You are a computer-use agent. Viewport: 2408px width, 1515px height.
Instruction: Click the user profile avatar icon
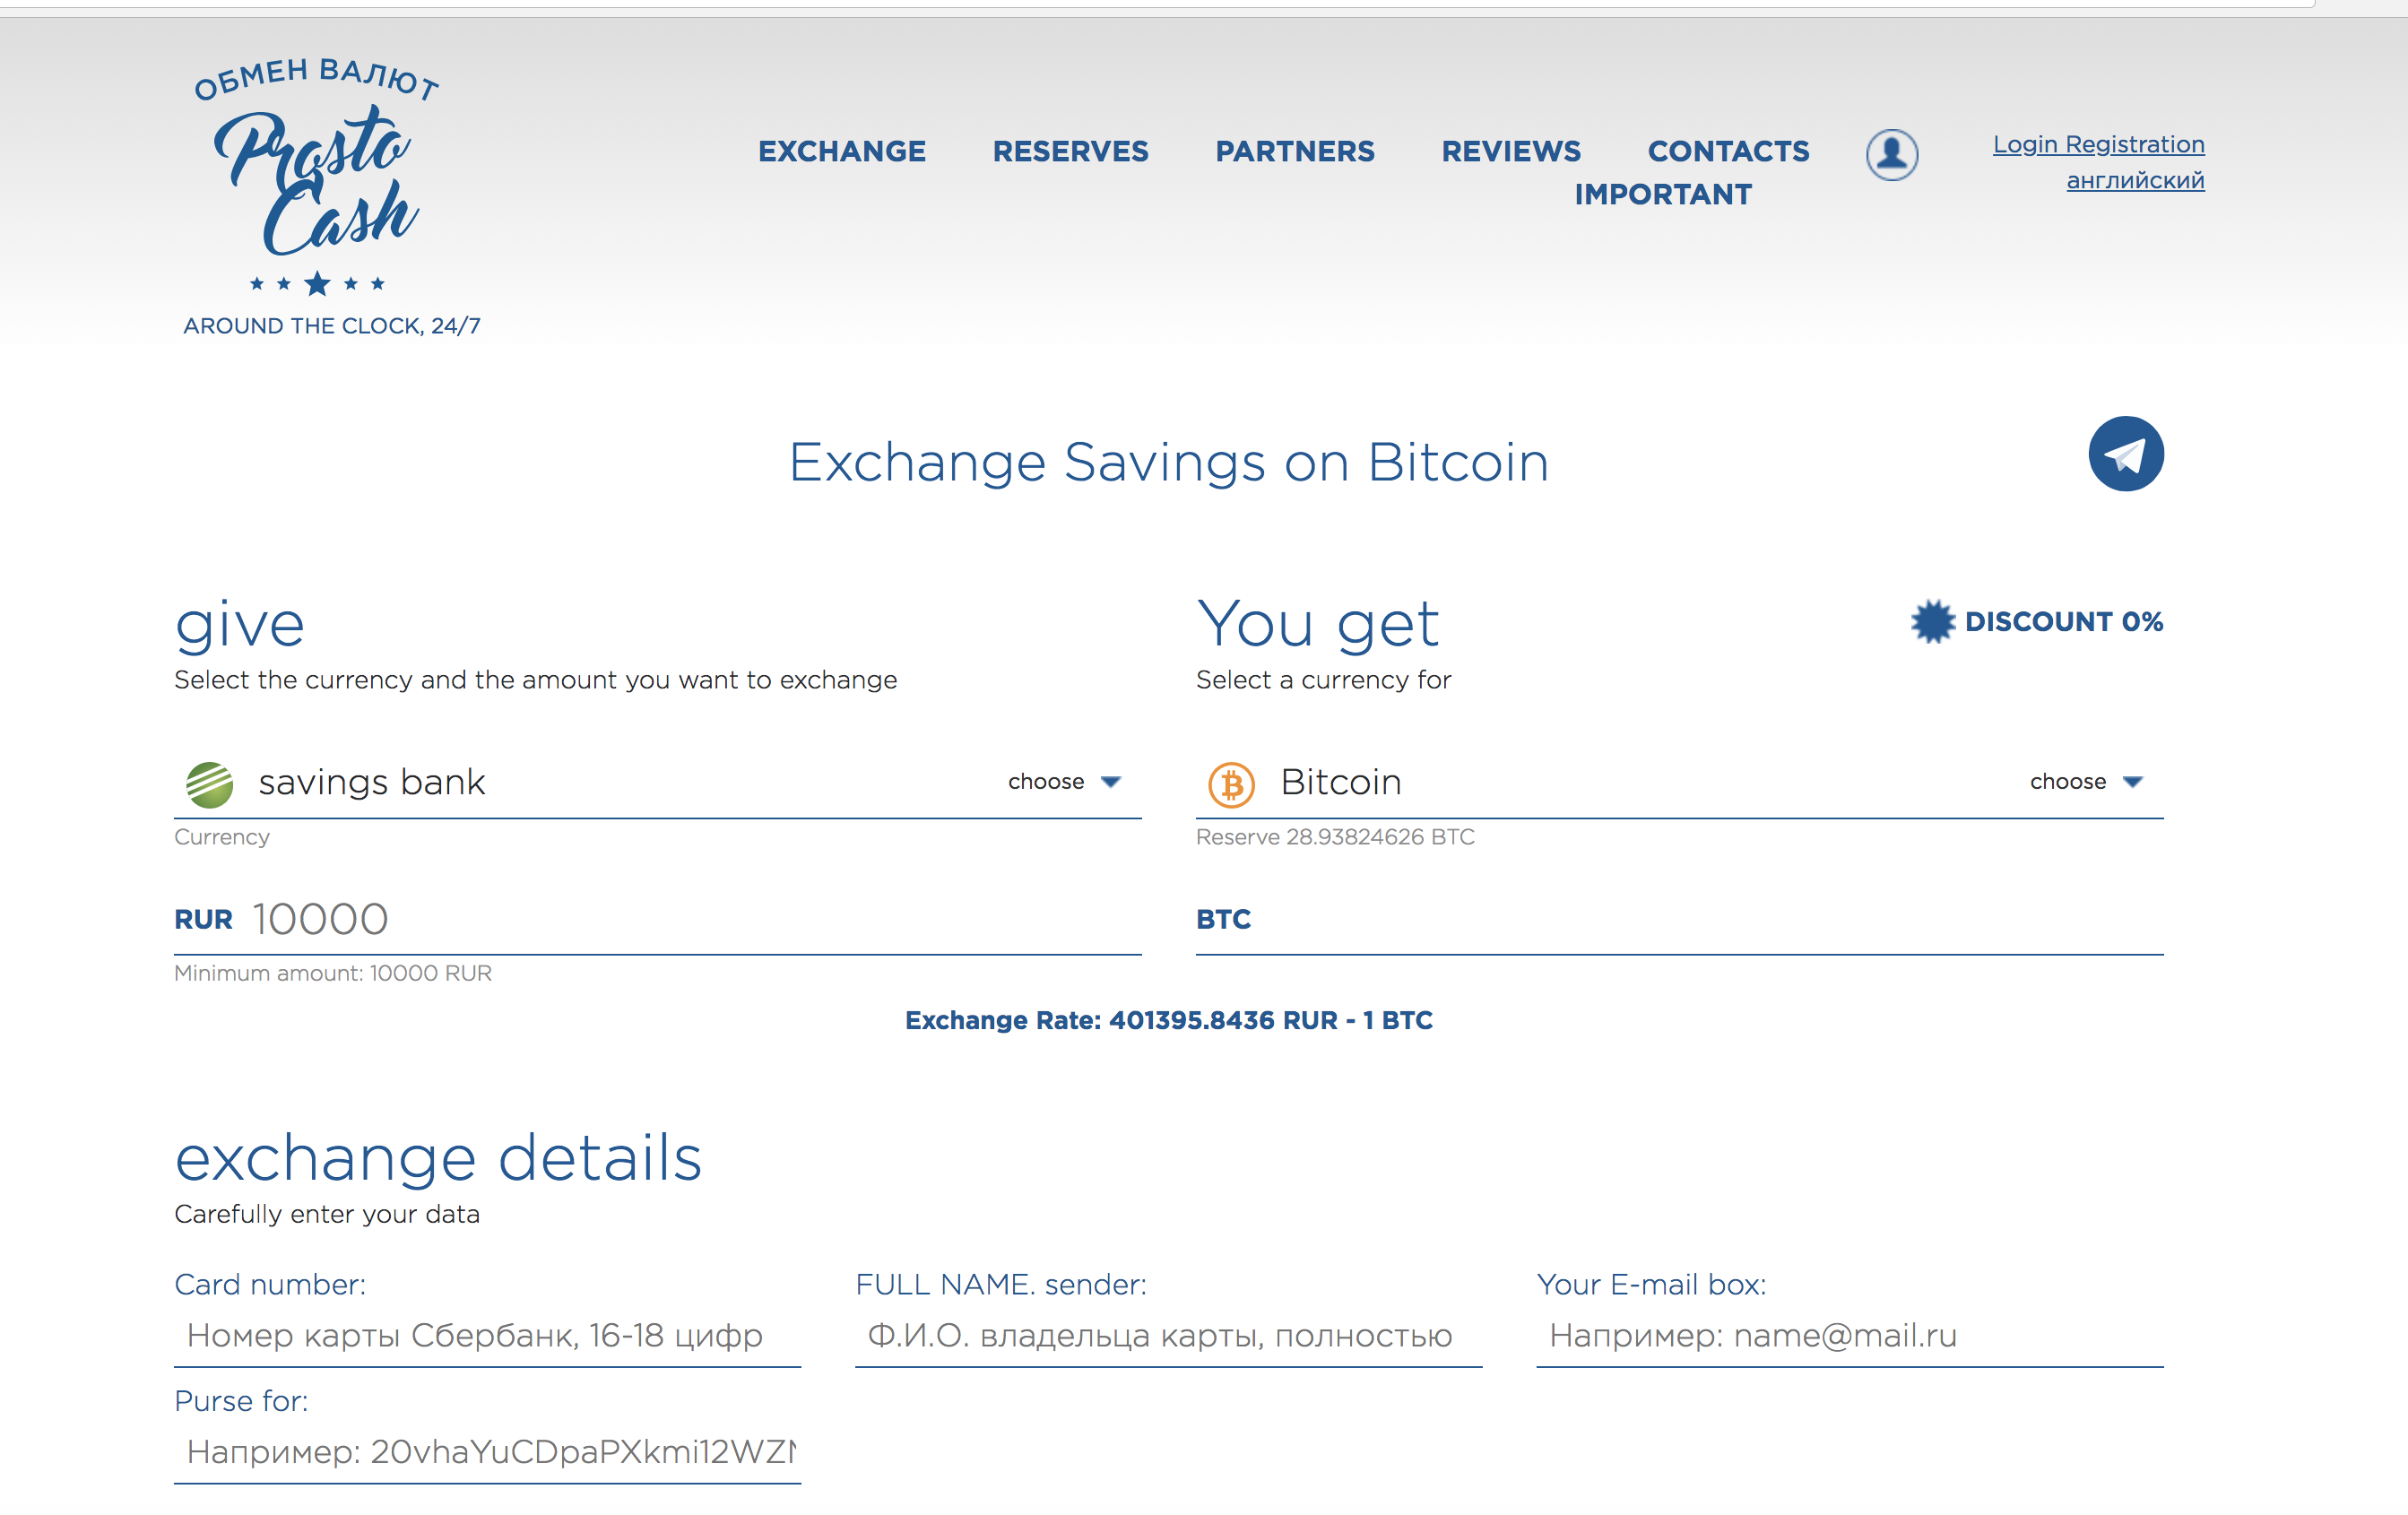(x=1891, y=155)
